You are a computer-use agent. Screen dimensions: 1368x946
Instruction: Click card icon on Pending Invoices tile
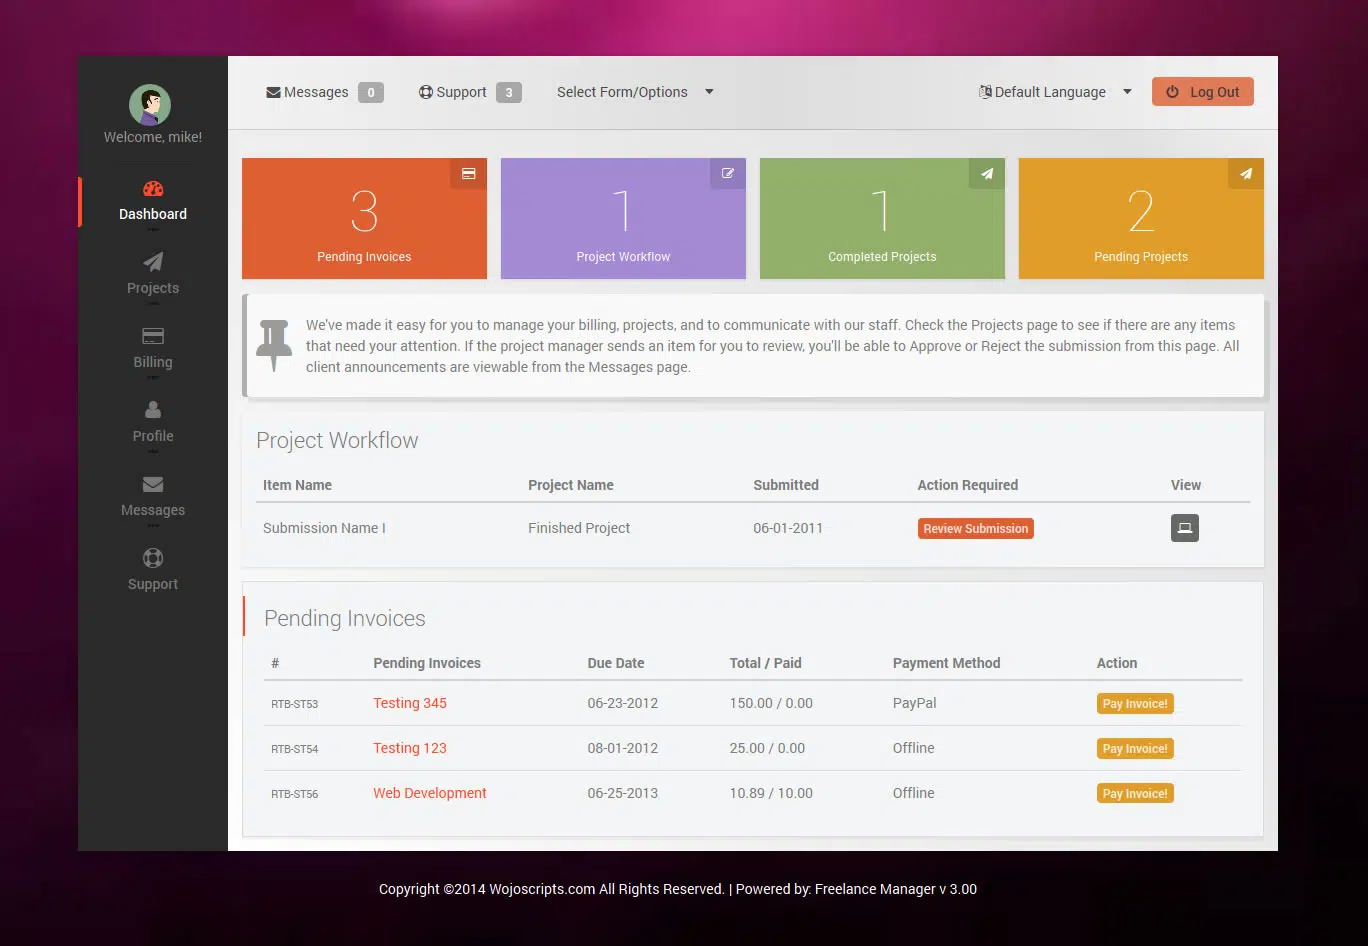(x=468, y=174)
